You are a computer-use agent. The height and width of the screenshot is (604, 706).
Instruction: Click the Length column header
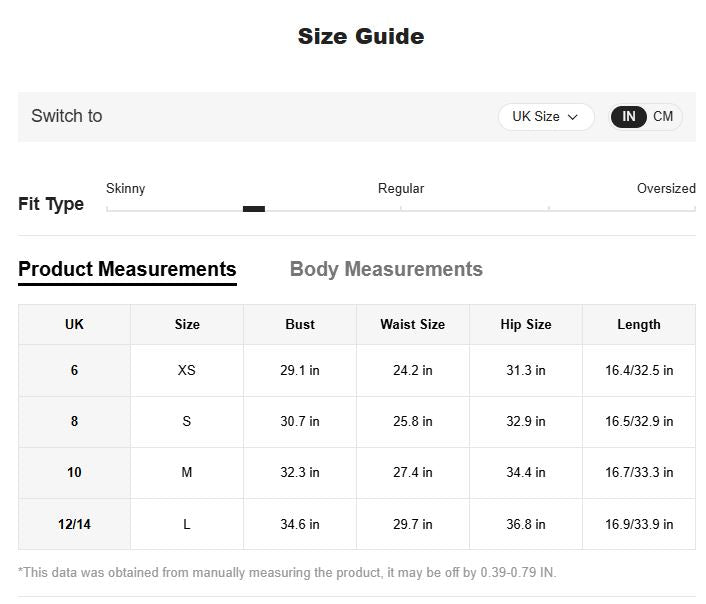[x=639, y=324]
